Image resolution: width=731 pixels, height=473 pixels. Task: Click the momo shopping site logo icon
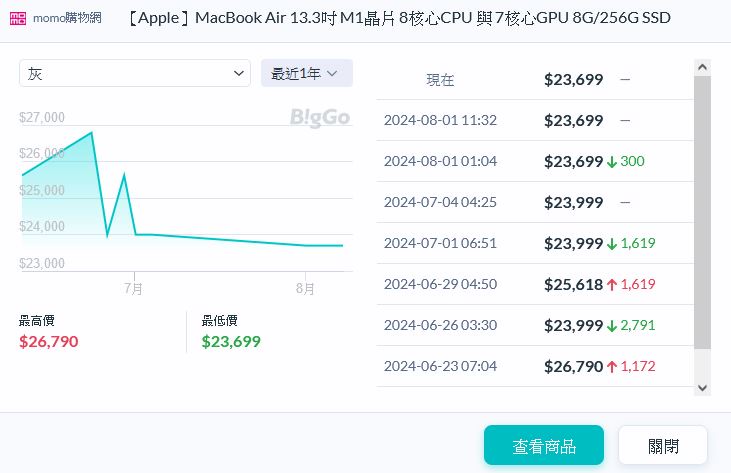coord(18,19)
